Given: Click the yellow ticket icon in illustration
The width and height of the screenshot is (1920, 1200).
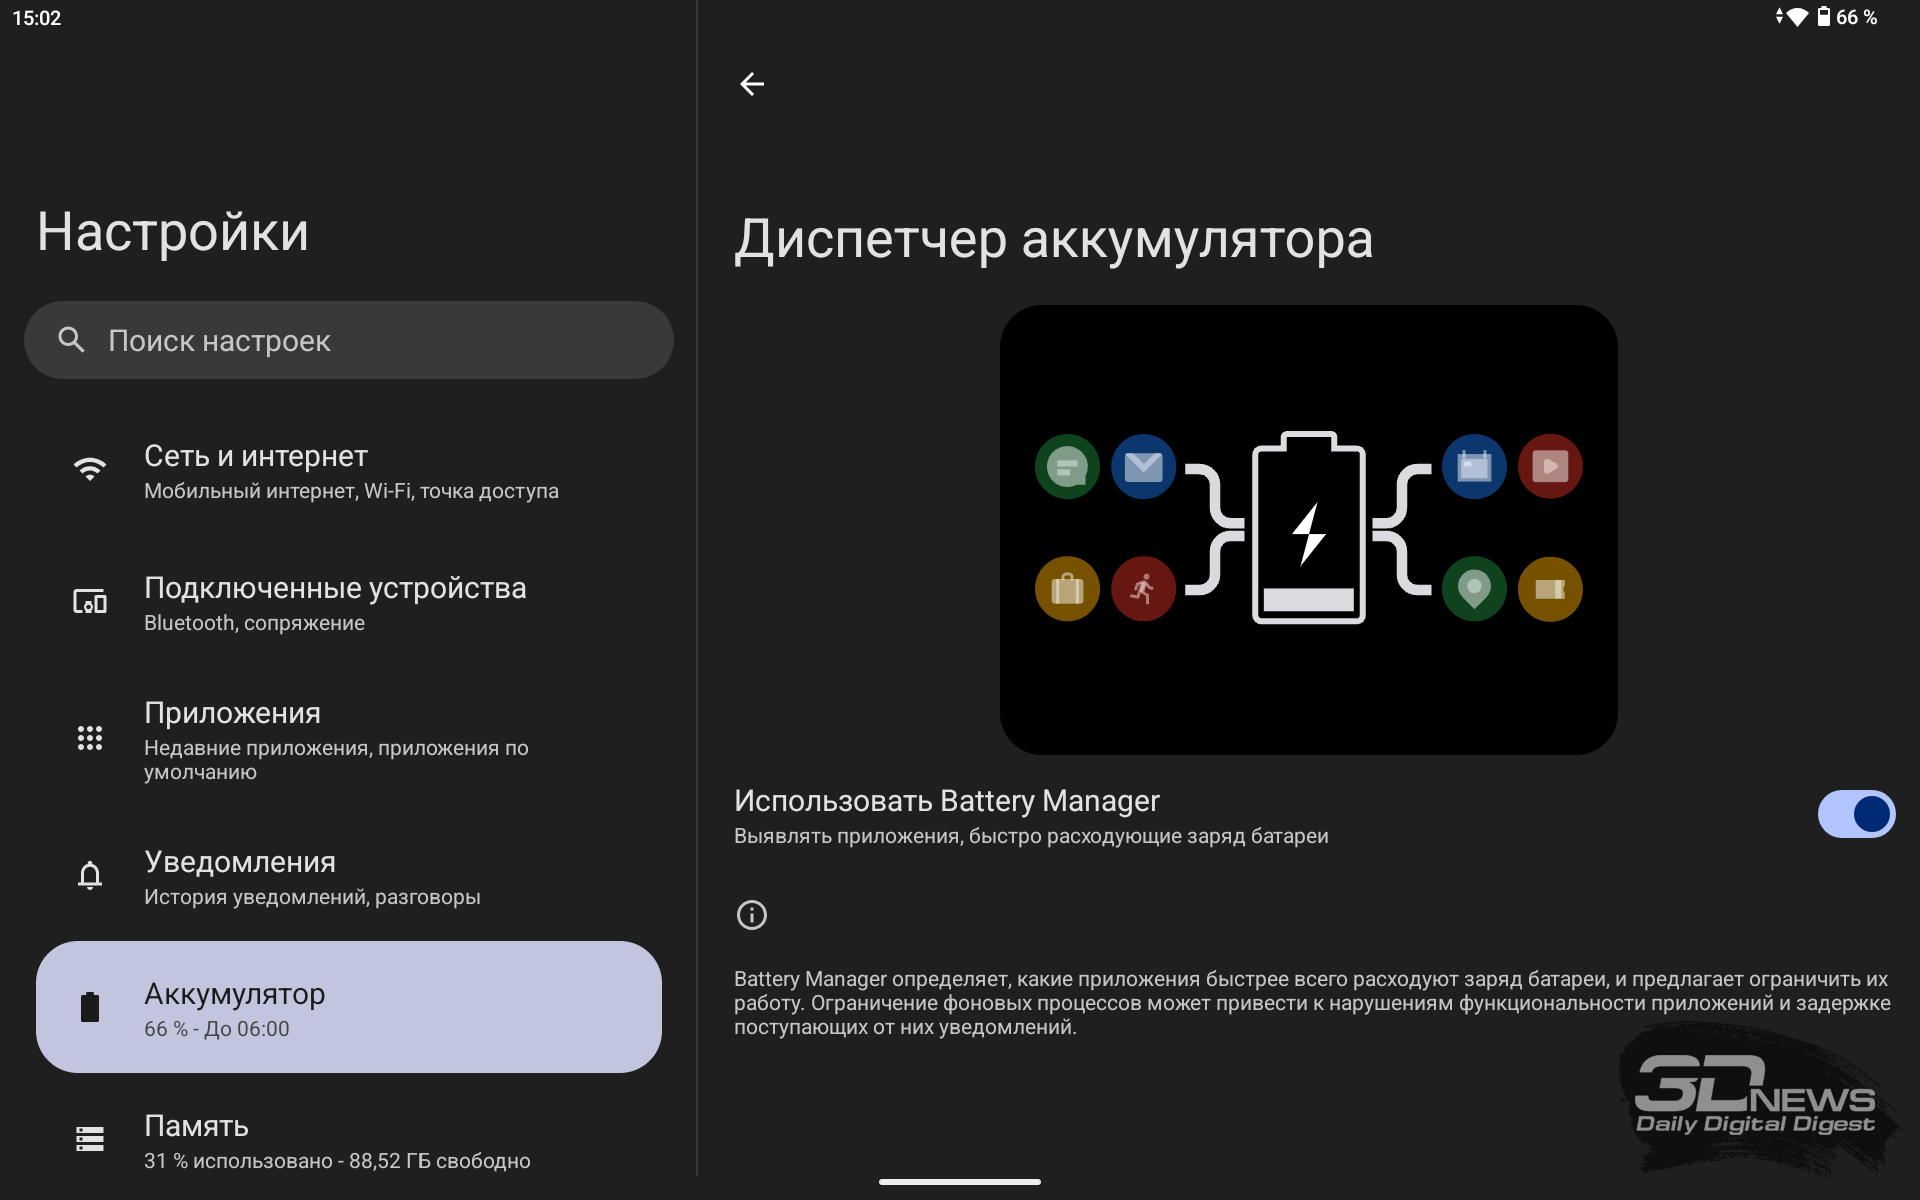Looking at the screenshot, I should click(x=1550, y=589).
